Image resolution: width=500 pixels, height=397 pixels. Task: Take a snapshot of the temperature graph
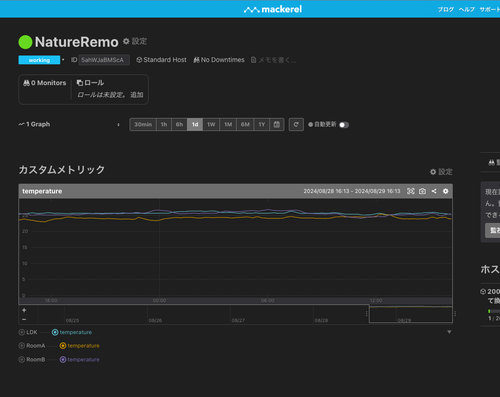[422, 191]
